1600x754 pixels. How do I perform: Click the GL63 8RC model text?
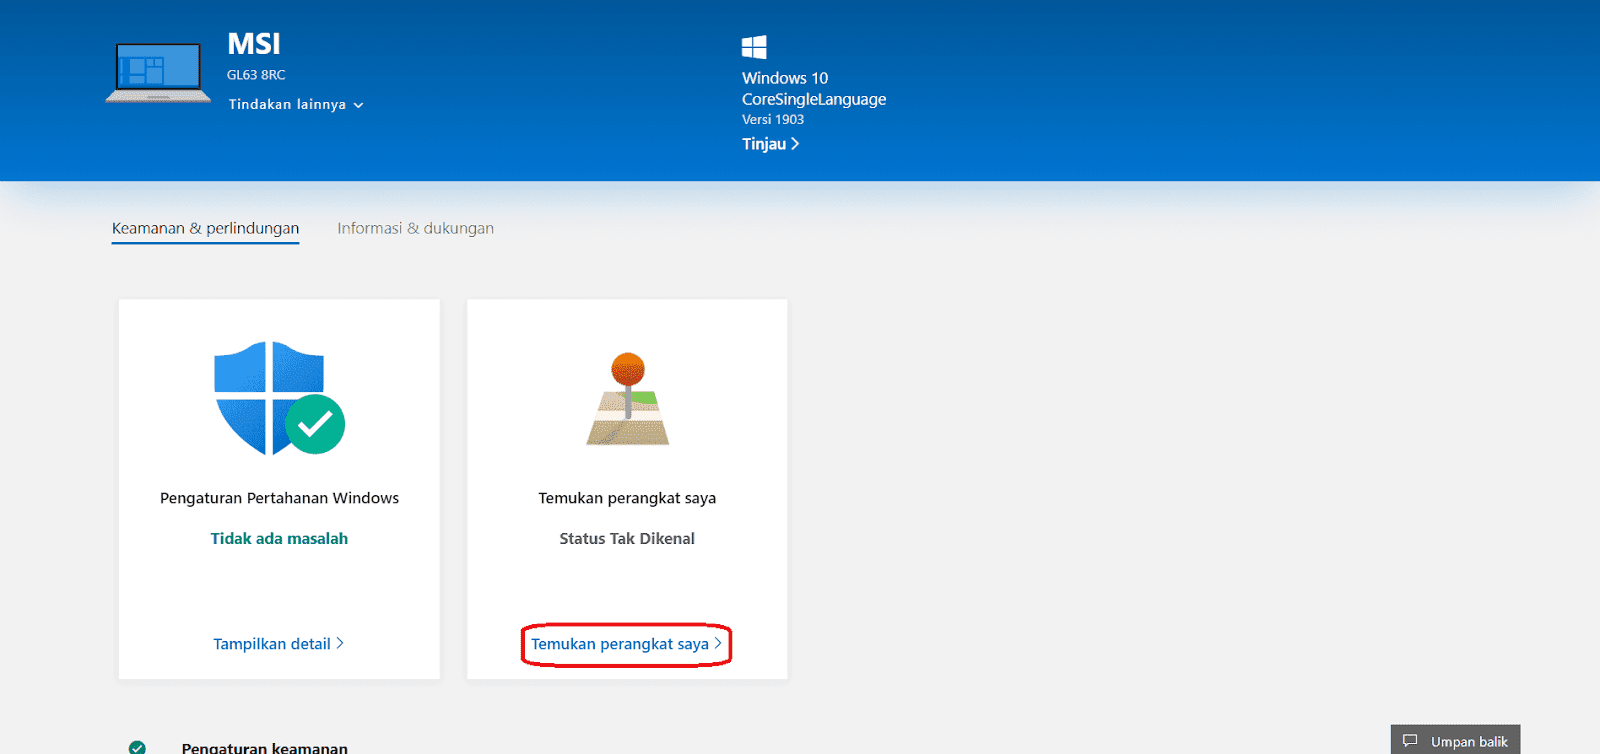point(256,75)
